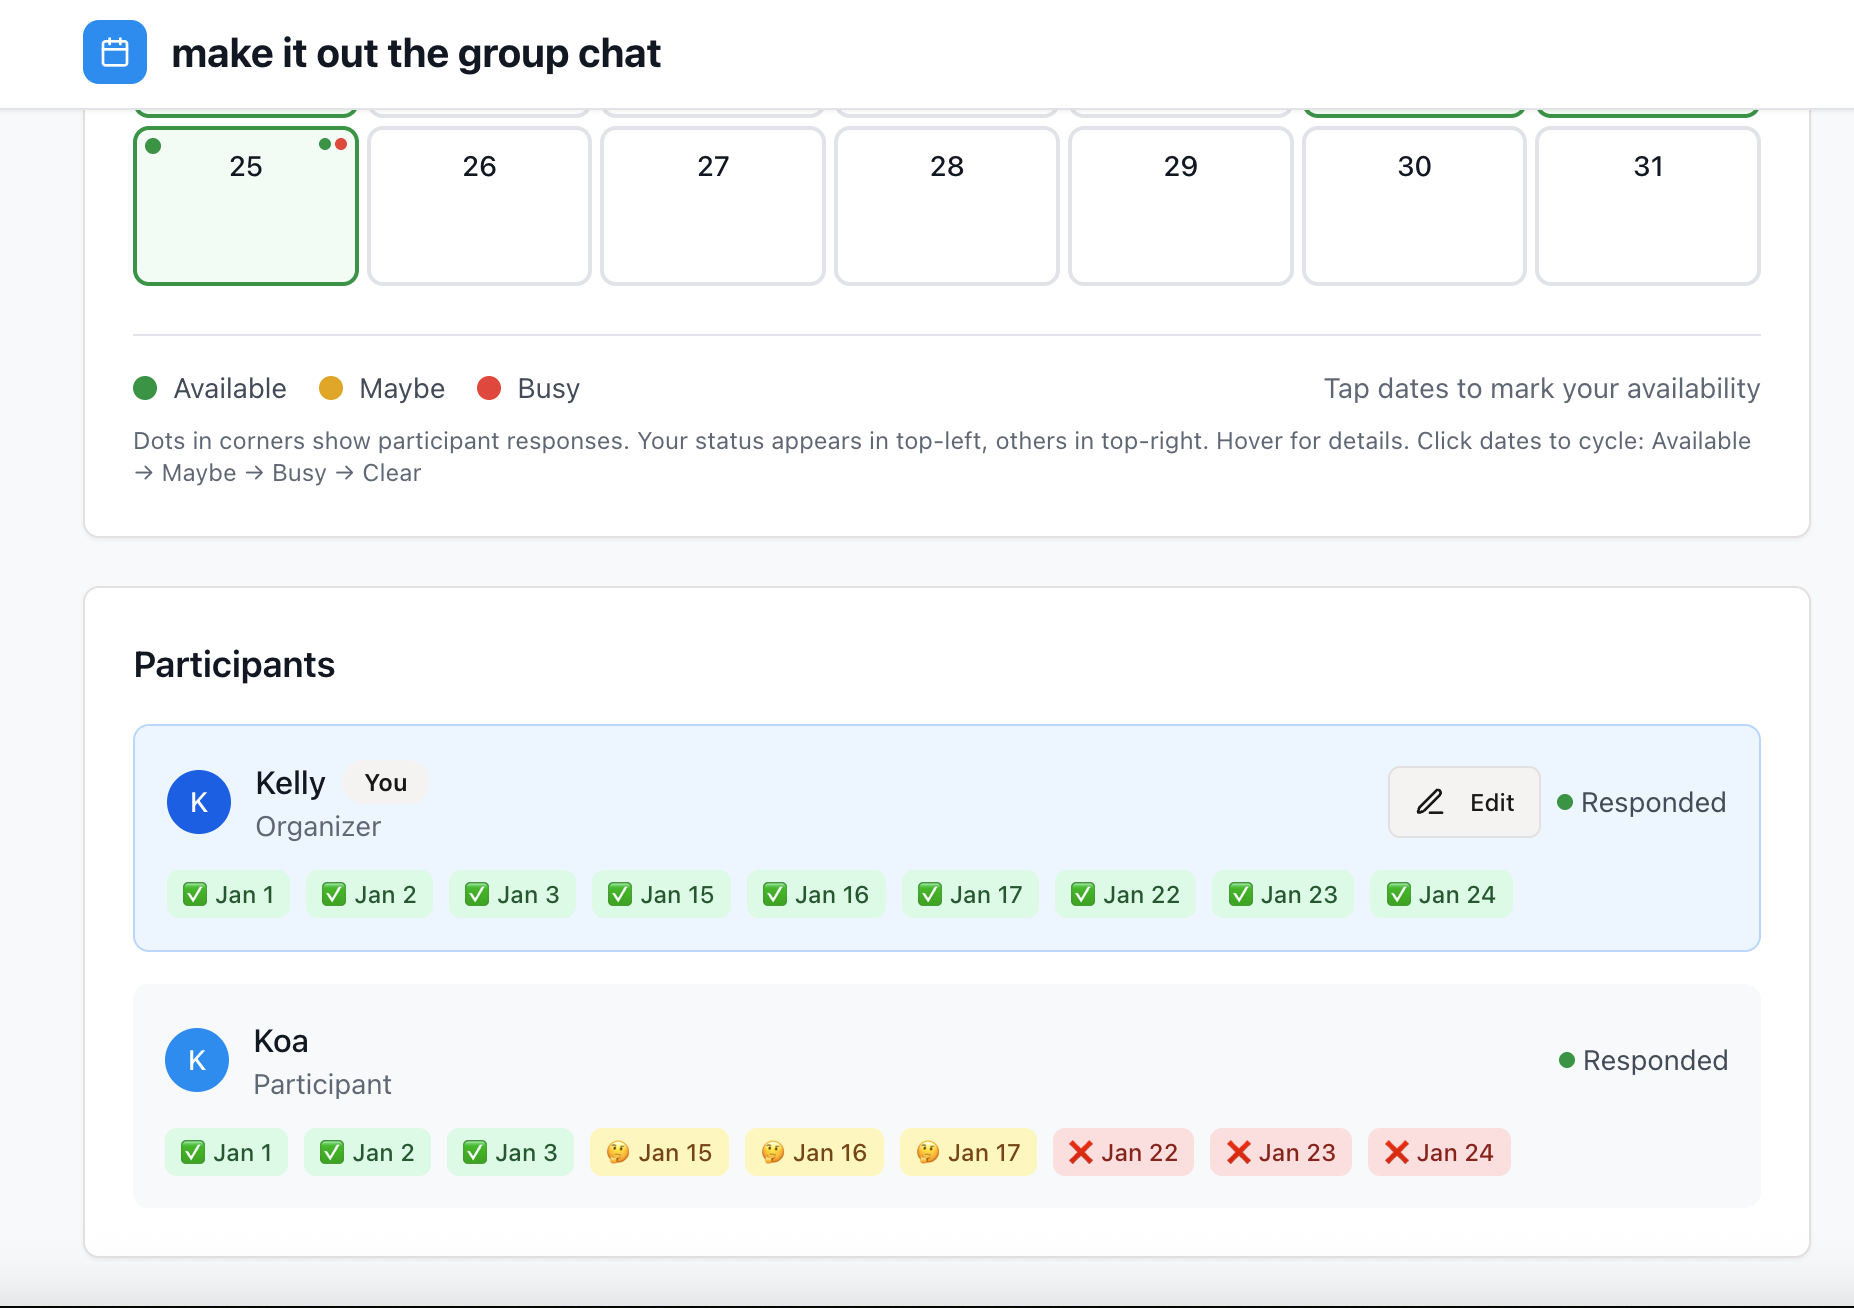Click Kelly's Jan 1 checkmark chip
The image size is (1854, 1308).
228,895
